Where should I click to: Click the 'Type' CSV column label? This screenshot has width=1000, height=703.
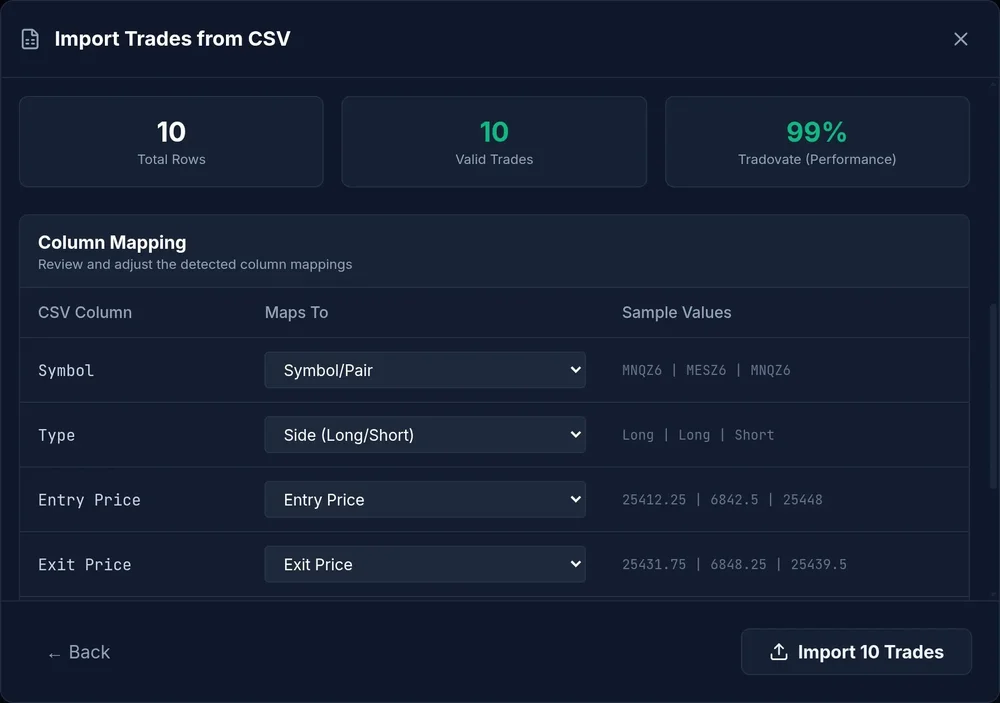tap(57, 436)
